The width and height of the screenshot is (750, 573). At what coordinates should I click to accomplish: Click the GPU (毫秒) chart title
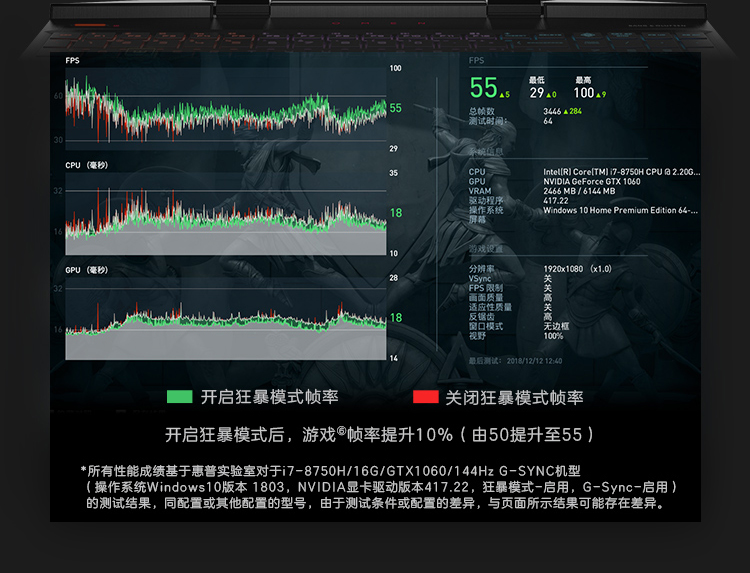(x=87, y=270)
